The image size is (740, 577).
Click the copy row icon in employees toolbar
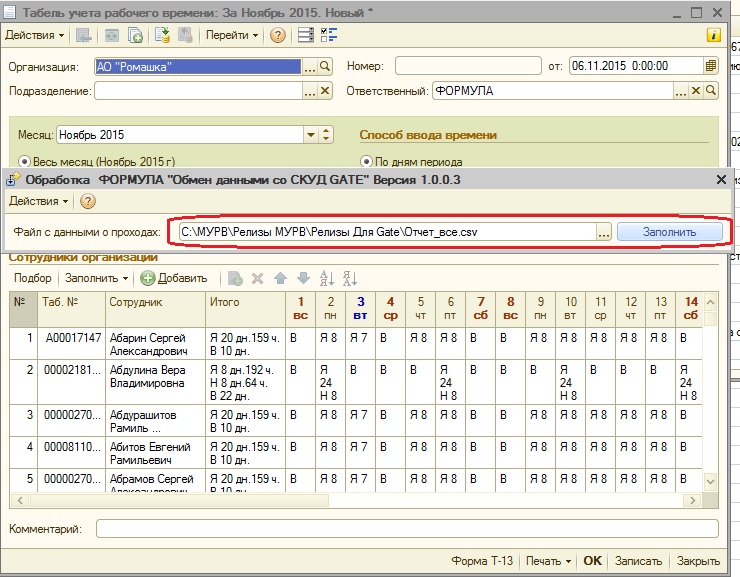[x=235, y=278]
